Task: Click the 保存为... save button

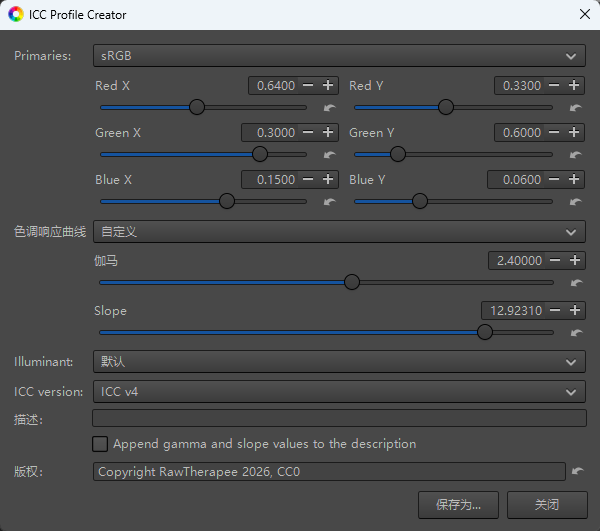Action: click(458, 505)
